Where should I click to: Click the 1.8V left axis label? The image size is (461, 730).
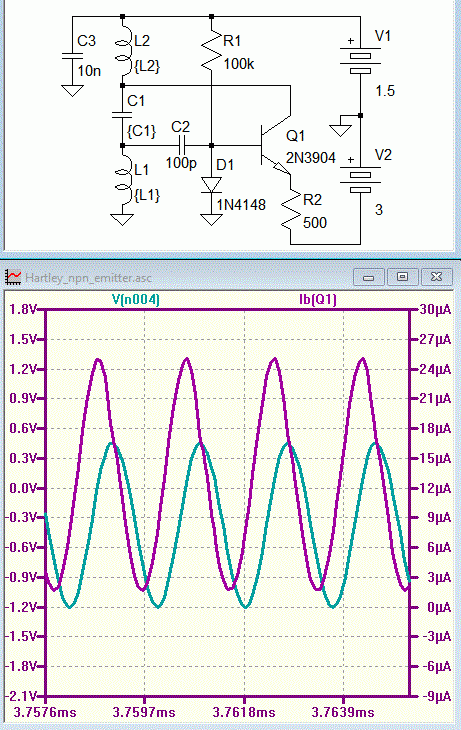pos(23,310)
